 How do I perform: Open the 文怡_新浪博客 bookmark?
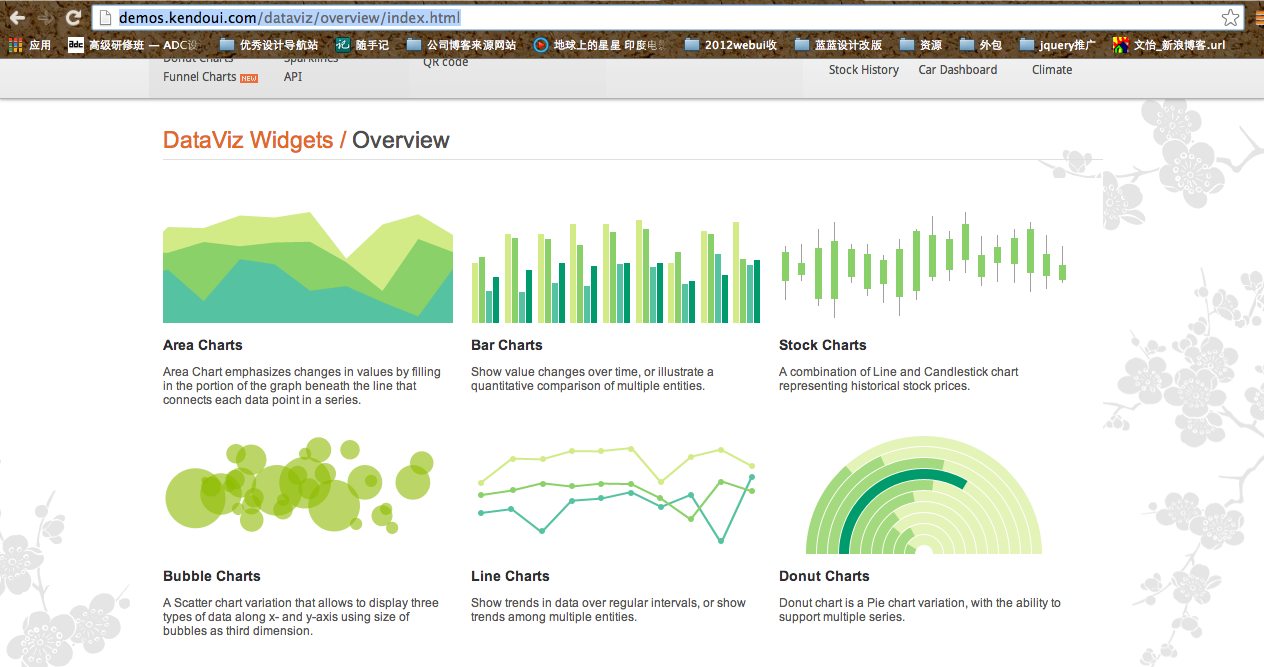coord(1169,45)
